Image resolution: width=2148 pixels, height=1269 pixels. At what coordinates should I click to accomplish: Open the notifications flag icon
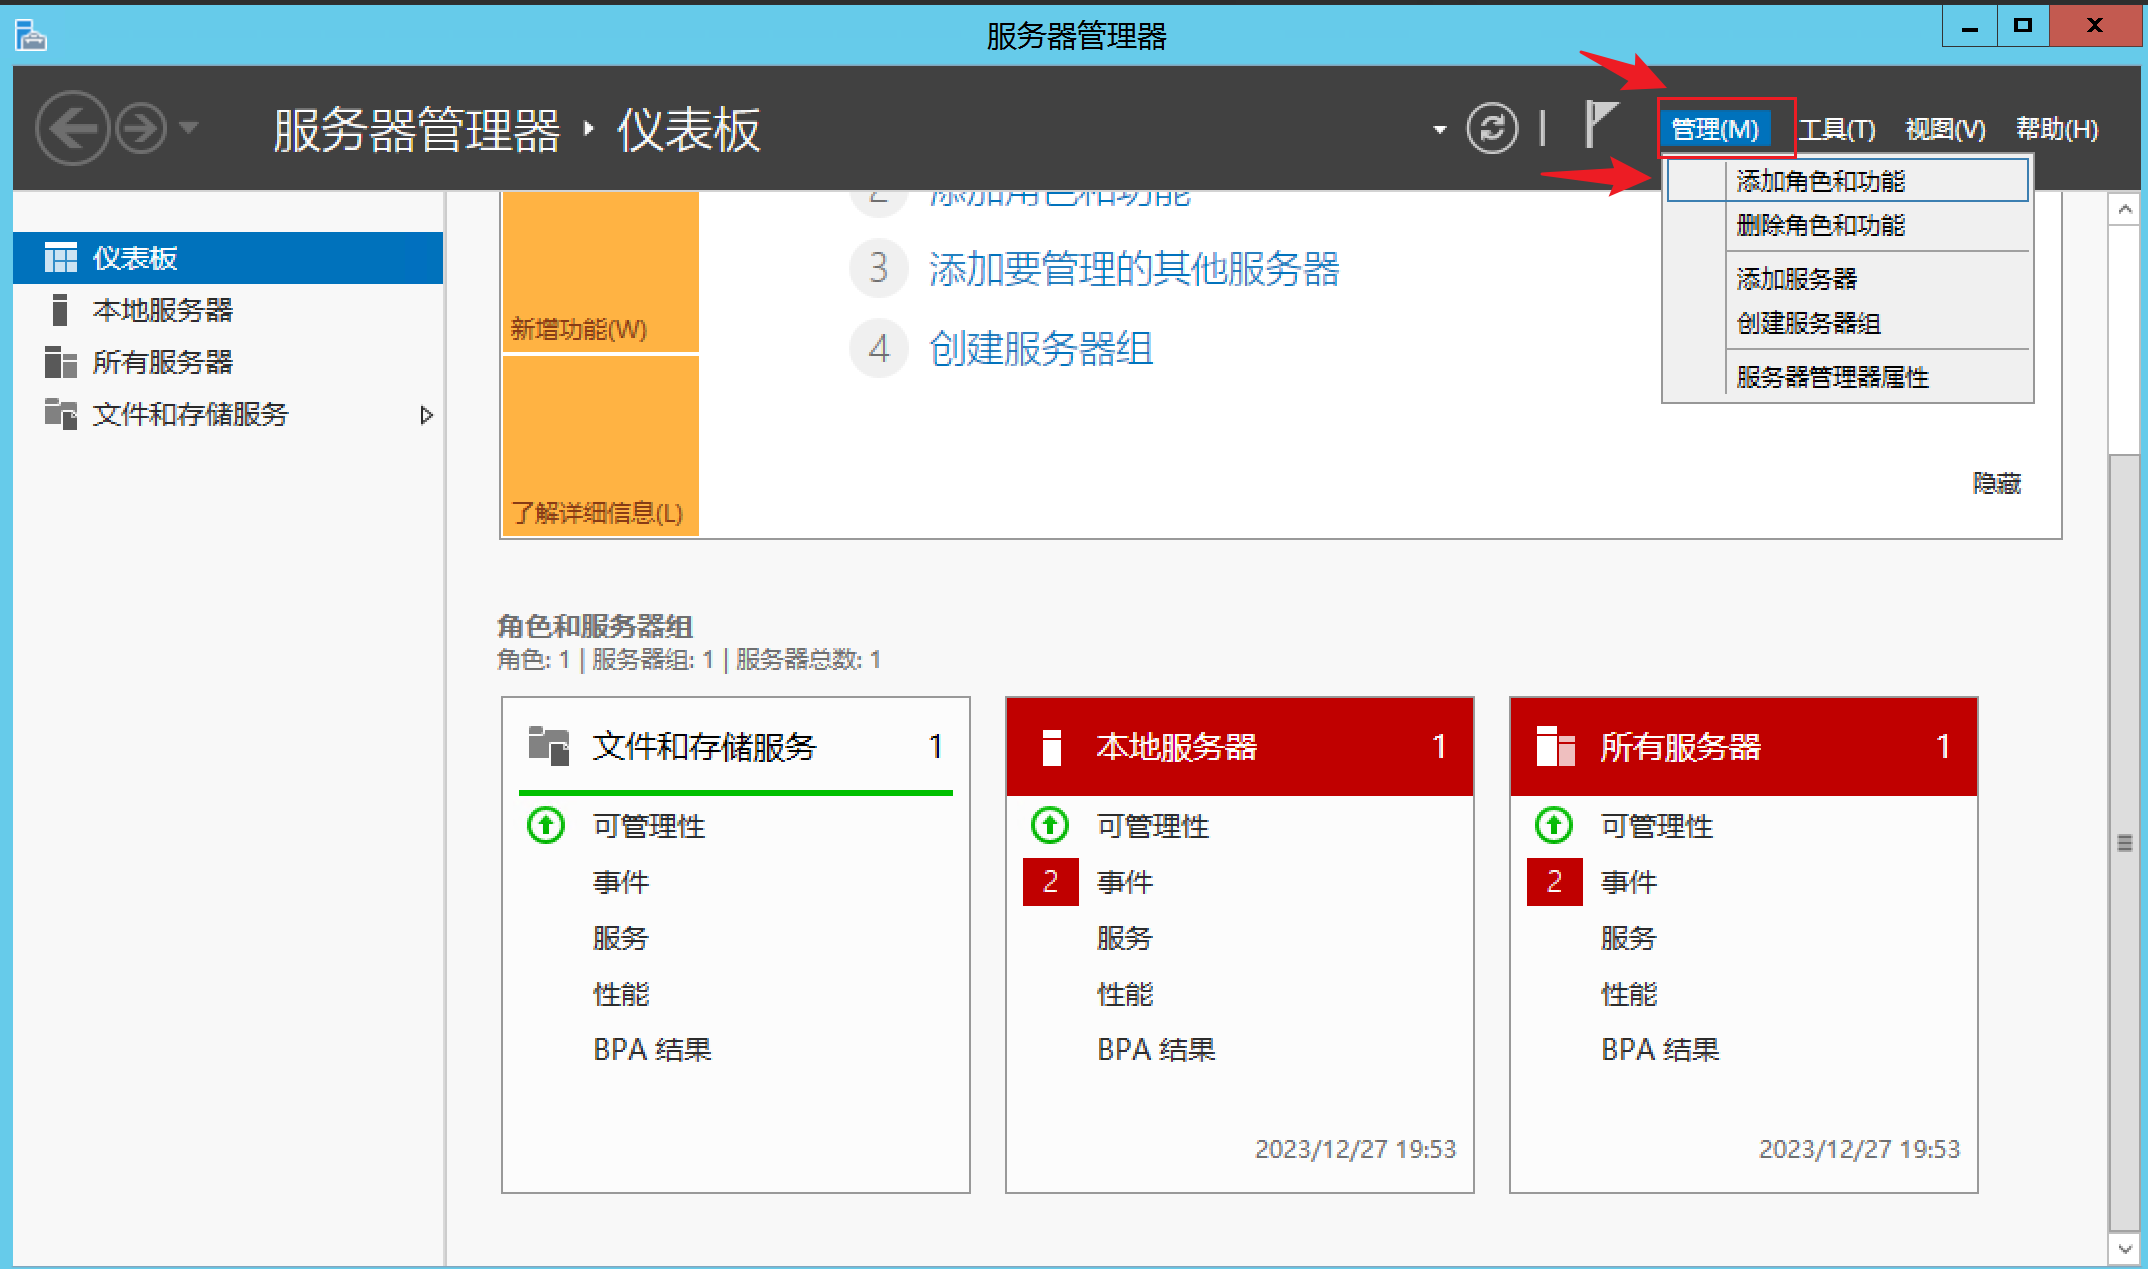[x=1599, y=126]
